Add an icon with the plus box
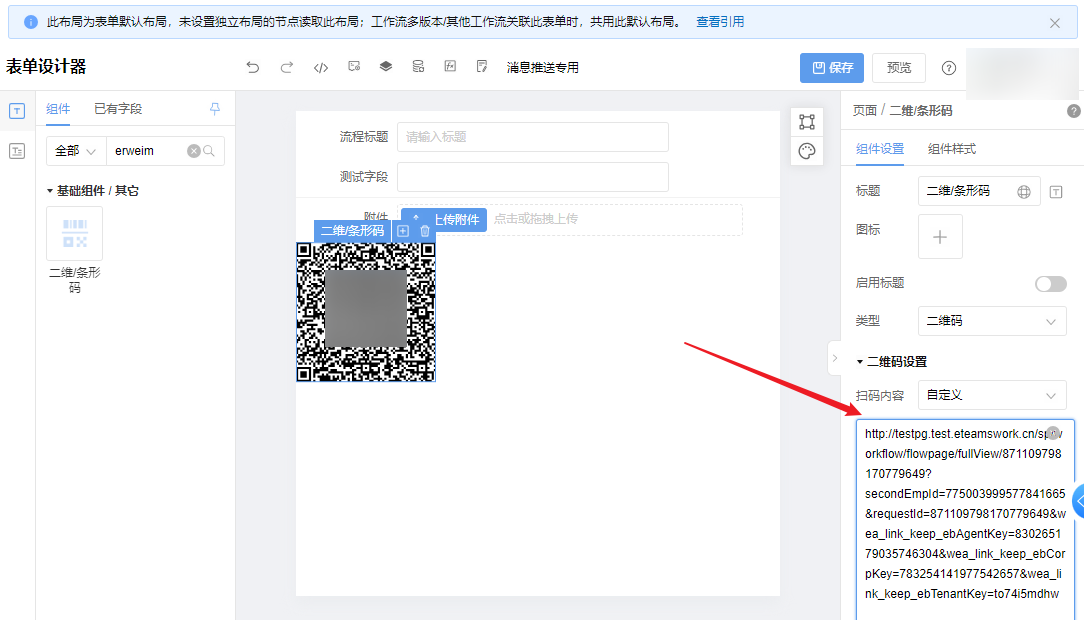Screen dimensions: 1084x620 tap(940, 237)
